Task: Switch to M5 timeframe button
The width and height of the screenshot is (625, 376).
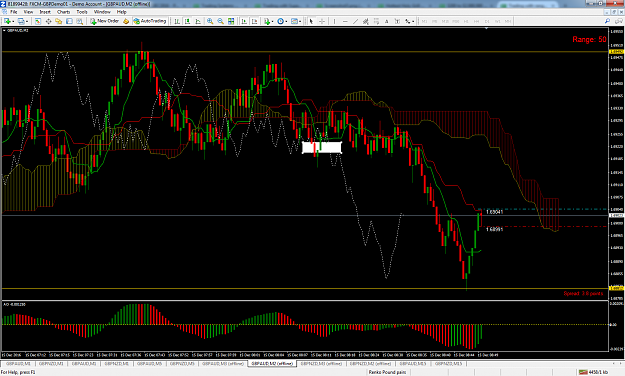Action: (x=434, y=21)
